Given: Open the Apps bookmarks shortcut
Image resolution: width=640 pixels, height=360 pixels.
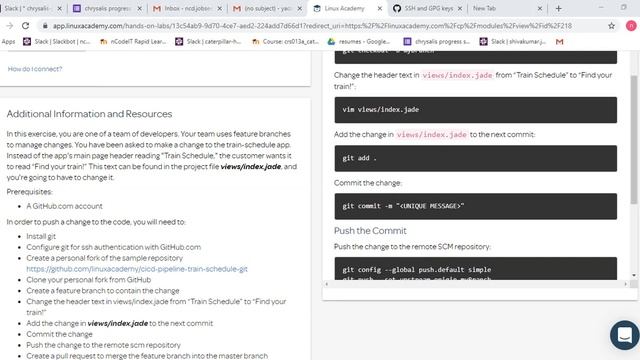Looking at the screenshot, I should pyautogui.click(x=8, y=41).
